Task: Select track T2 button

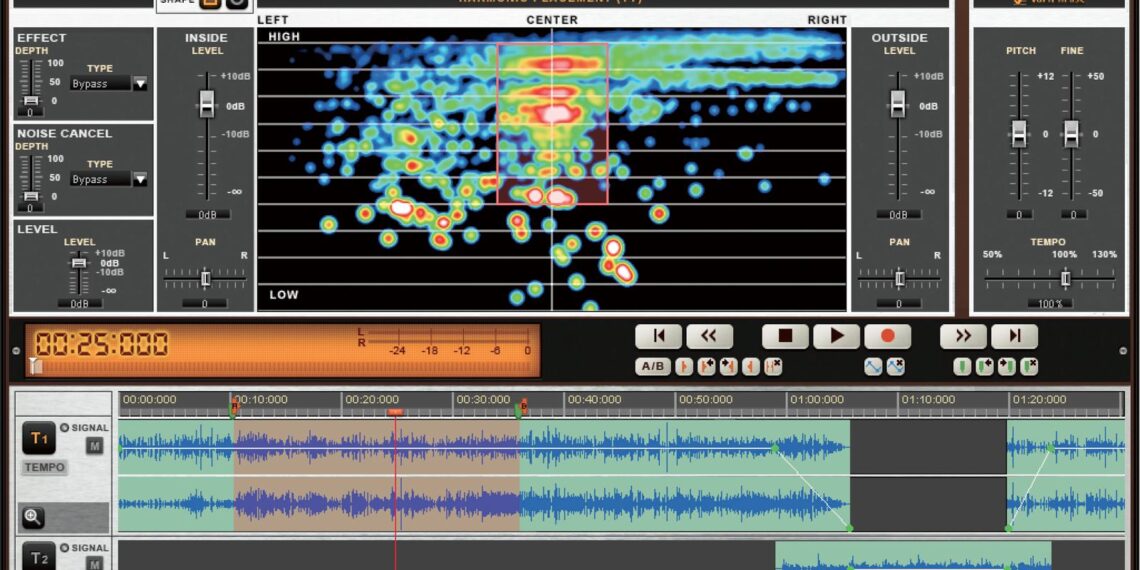Action: tap(38, 557)
